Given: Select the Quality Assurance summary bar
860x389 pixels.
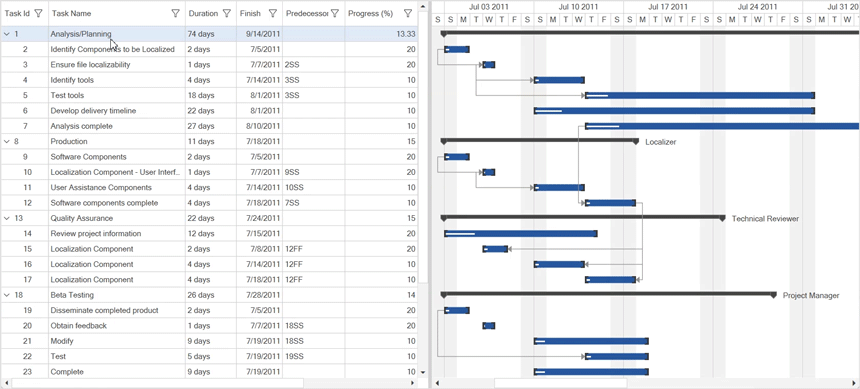Looking at the screenshot, I should click(583, 218).
